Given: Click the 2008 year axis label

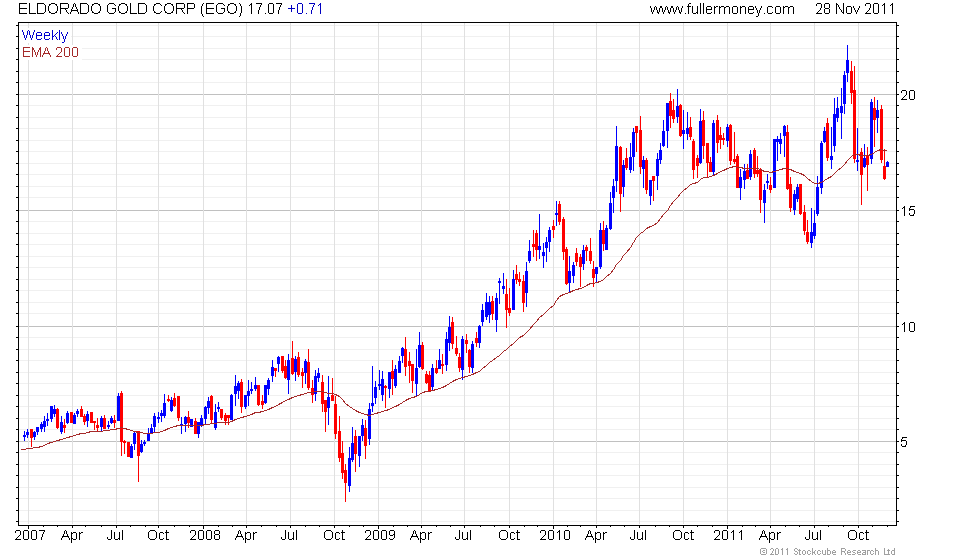Looking at the screenshot, I should coord(205,535).
